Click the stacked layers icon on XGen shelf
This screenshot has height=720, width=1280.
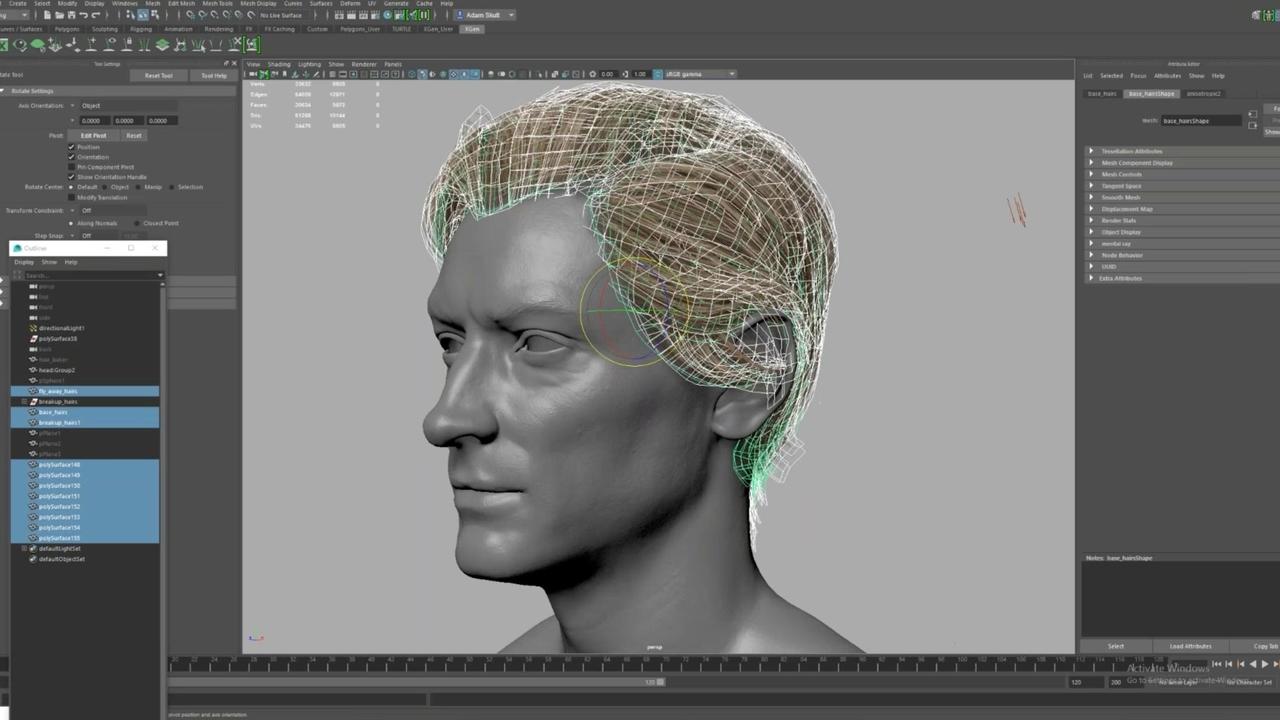[x=162, y=45]
